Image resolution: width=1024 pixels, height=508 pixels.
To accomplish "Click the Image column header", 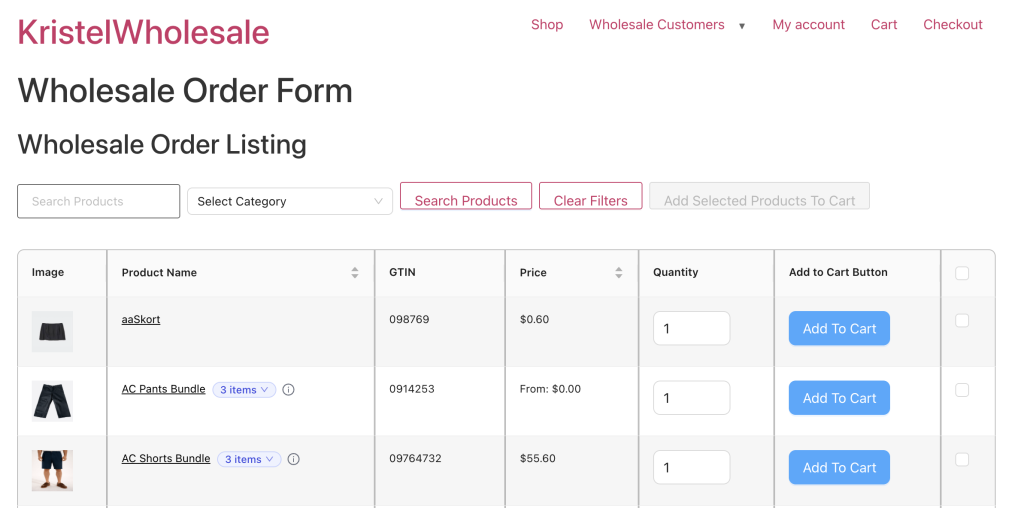I will [48, 272].
